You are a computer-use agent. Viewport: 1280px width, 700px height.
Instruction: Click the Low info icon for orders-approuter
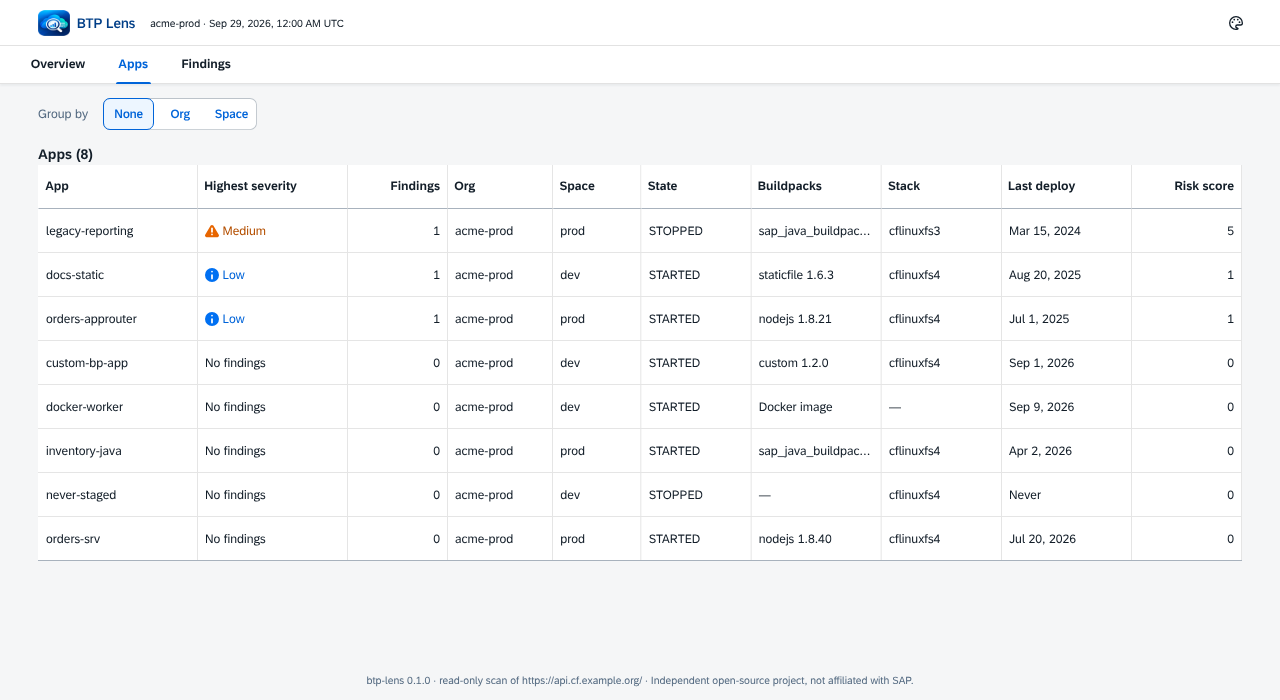coord(212,319)
